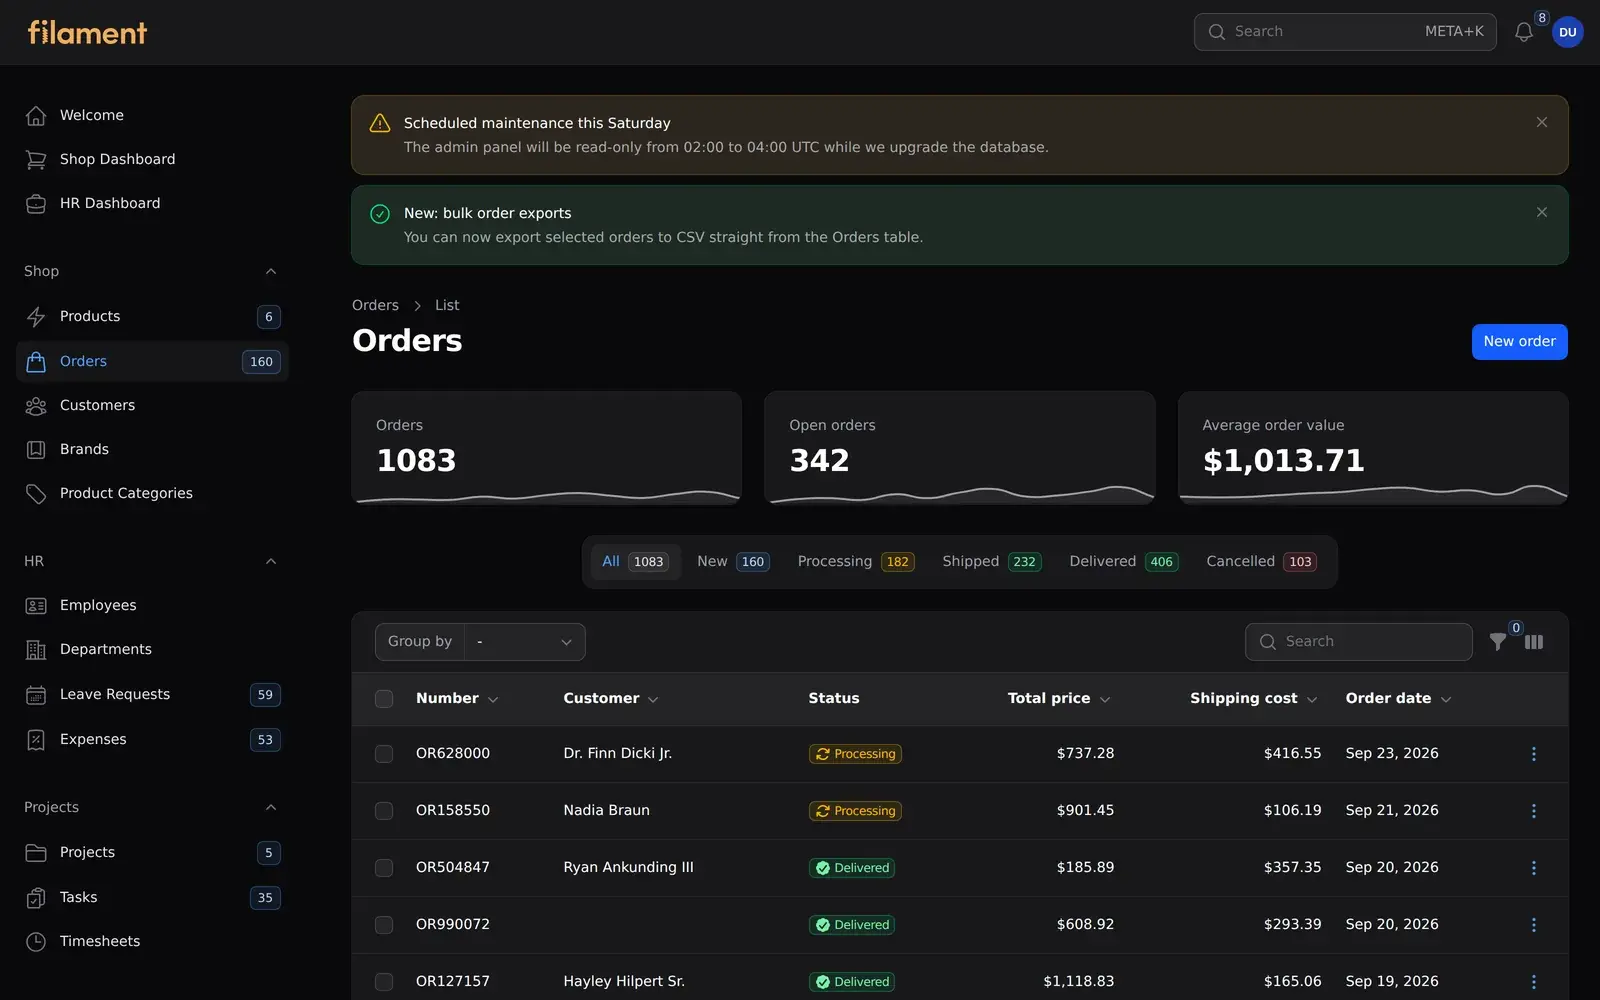Collapse the Shop sidebar group

[x=271, y=271]
